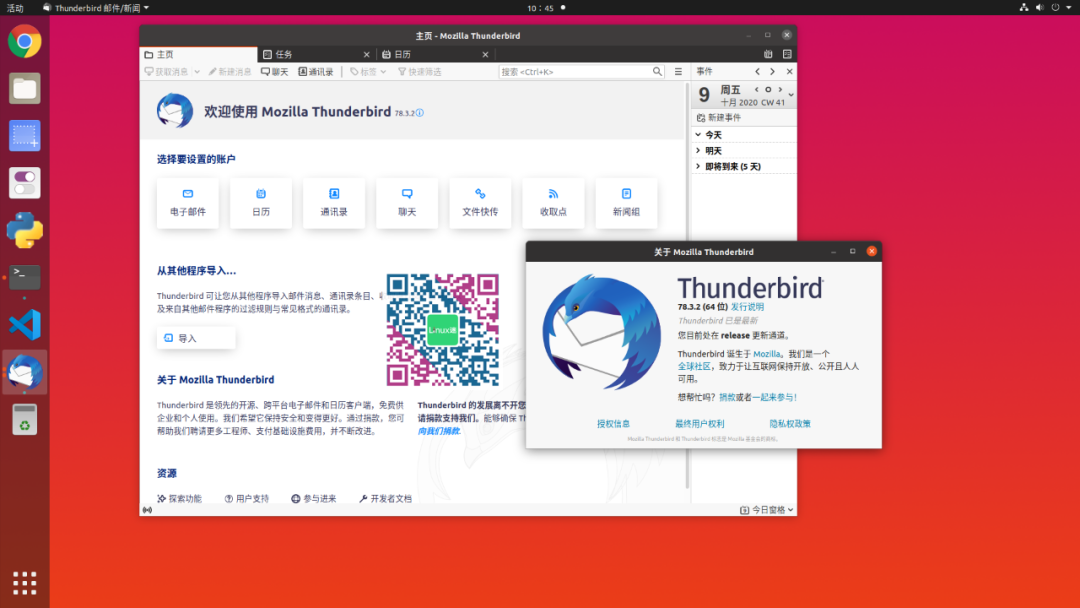Close the Tasks (任务) tab
The width and height of the screenshot is (1080, 608).
click(366, 54)
